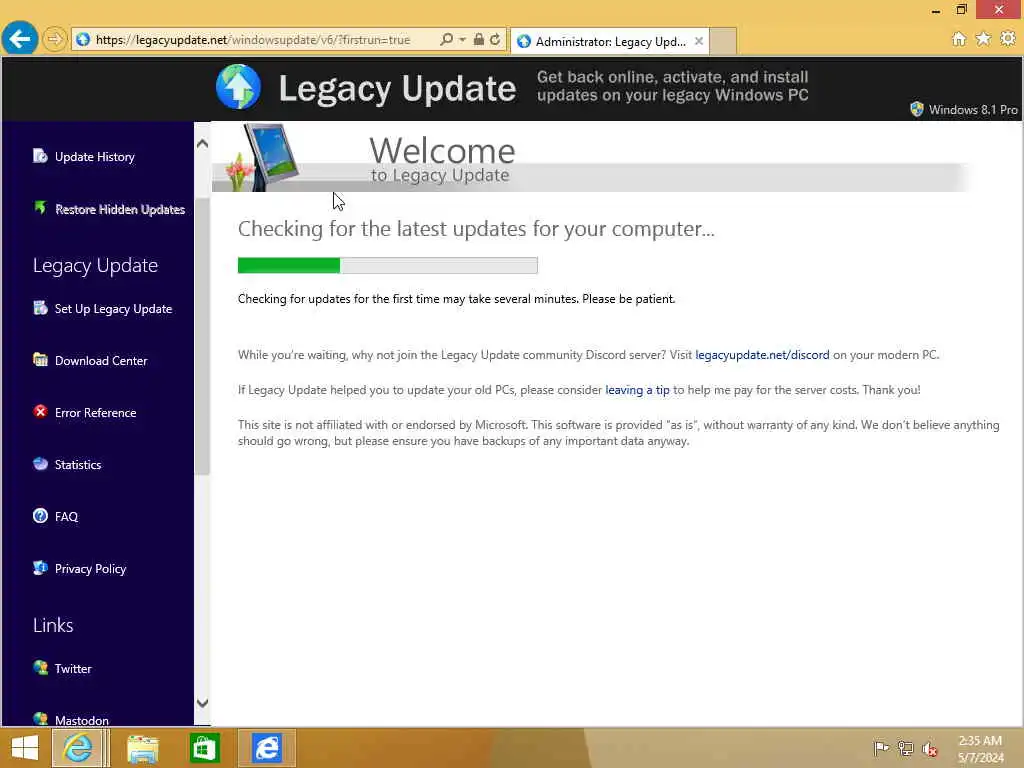Screen dimensions: 1024x768
Task: Minimize the Internet Explorer window
Action: tap(936, 10)
